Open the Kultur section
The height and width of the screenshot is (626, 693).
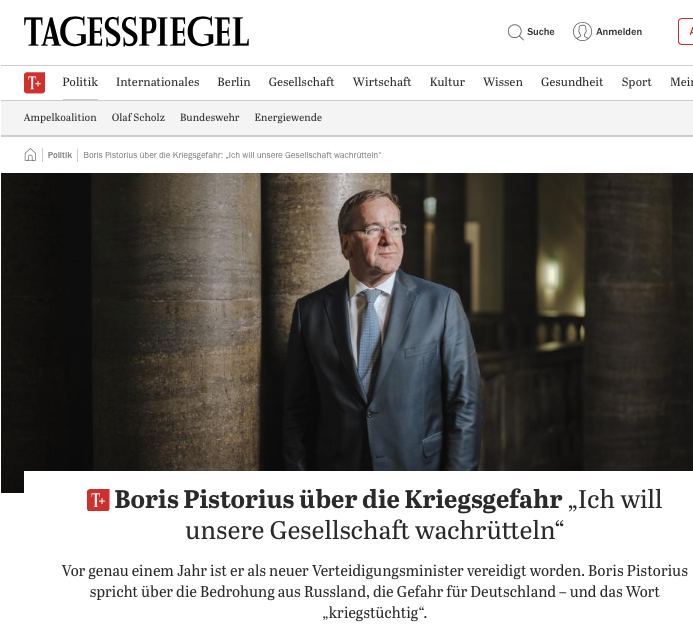tap(447, 82)
